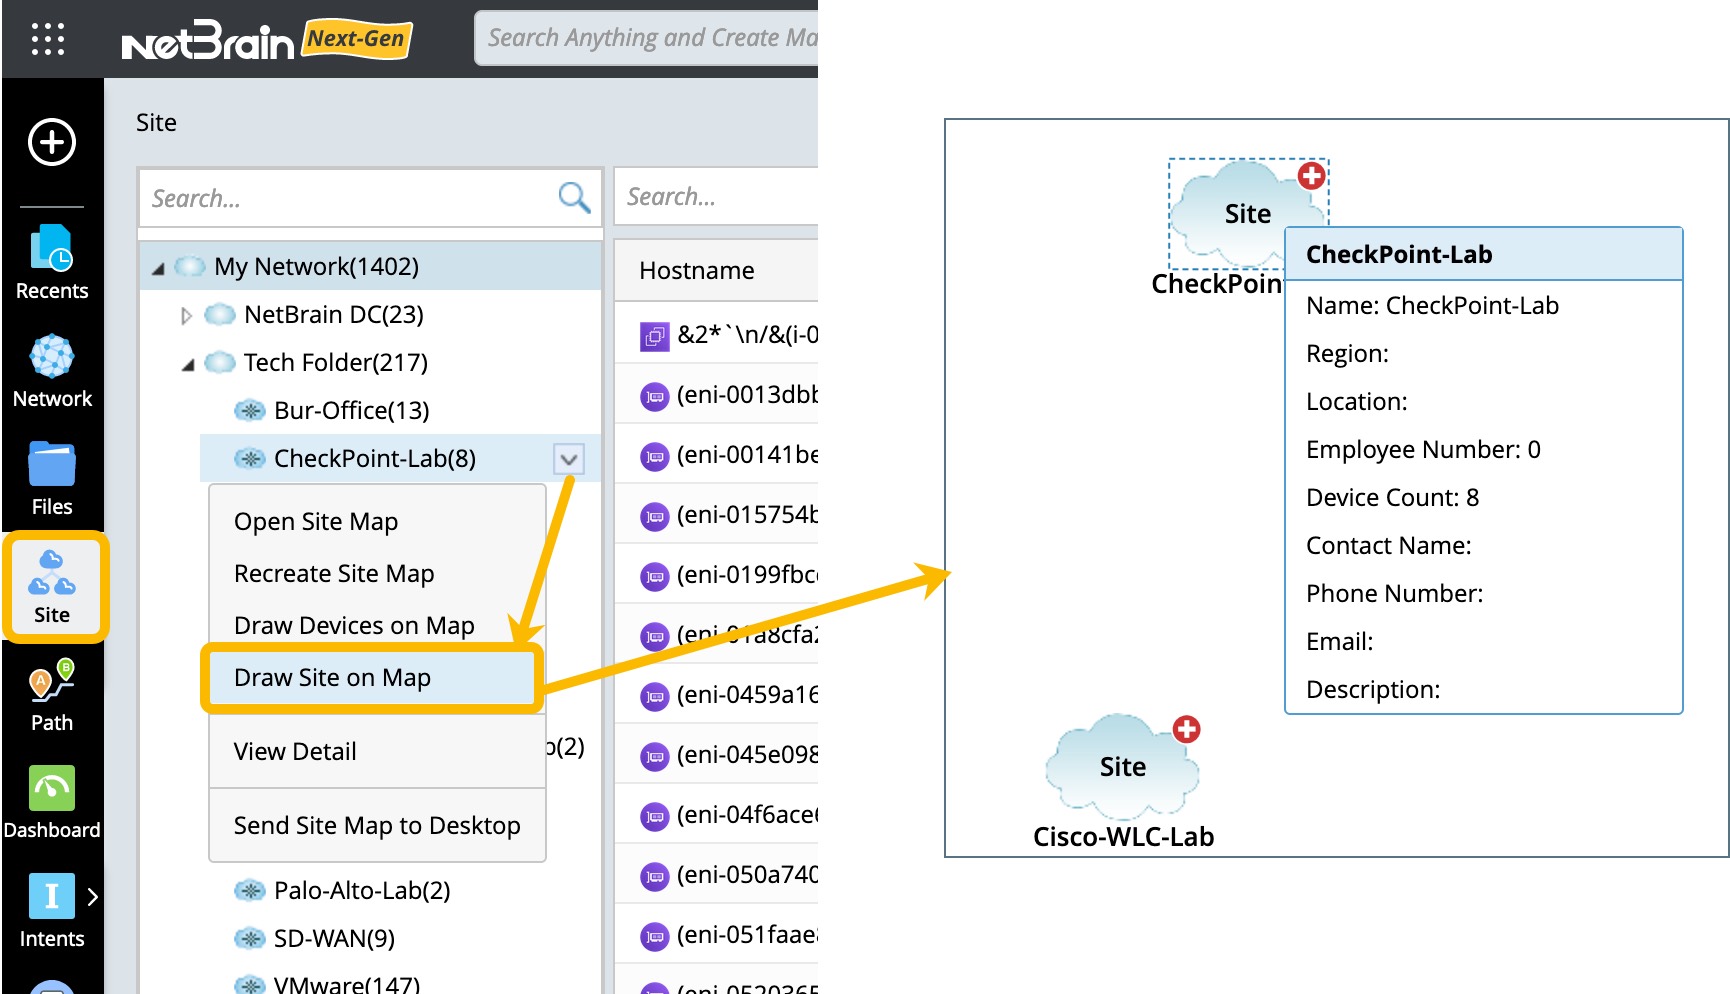Open CheckPoint-Lab dropdown arrow menu

(569, 459)
